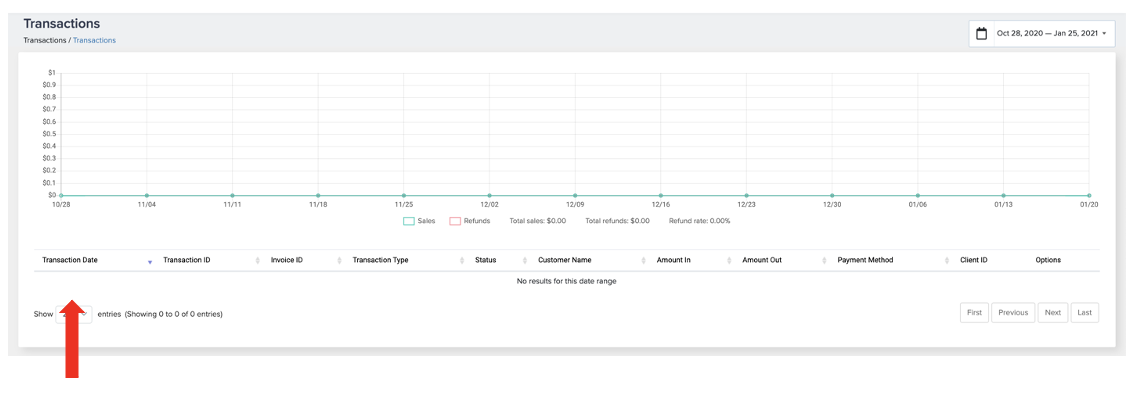Sort the Customer Name column
1136x396 pixels.
(x=643, y=260)
